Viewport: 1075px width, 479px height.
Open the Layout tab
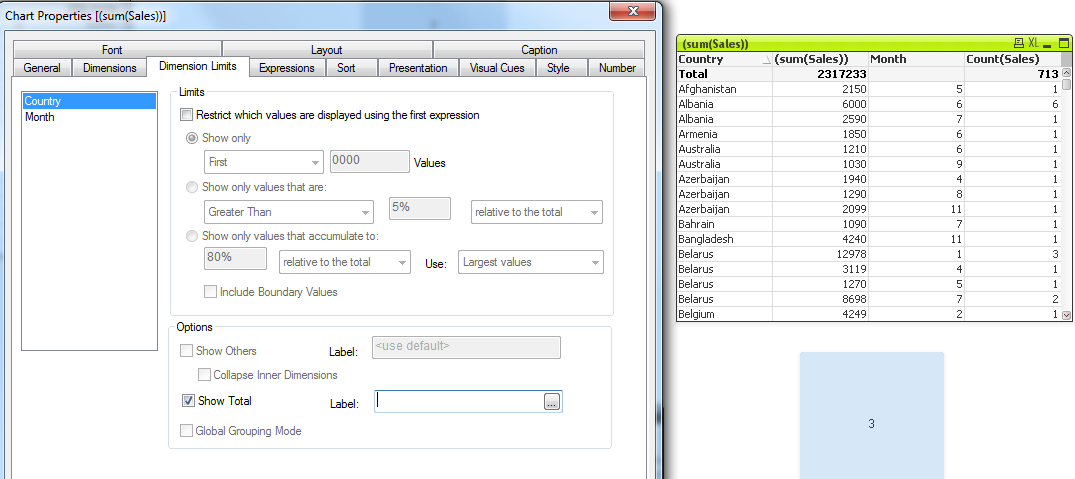326,50
